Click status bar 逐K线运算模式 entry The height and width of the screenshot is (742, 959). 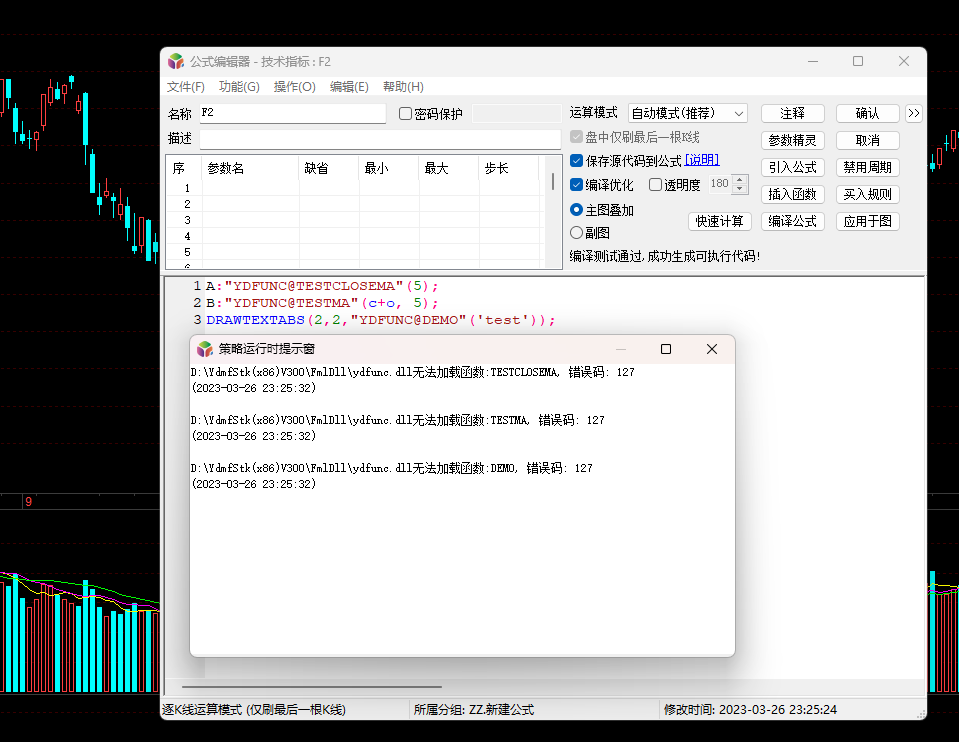[254, 710]
